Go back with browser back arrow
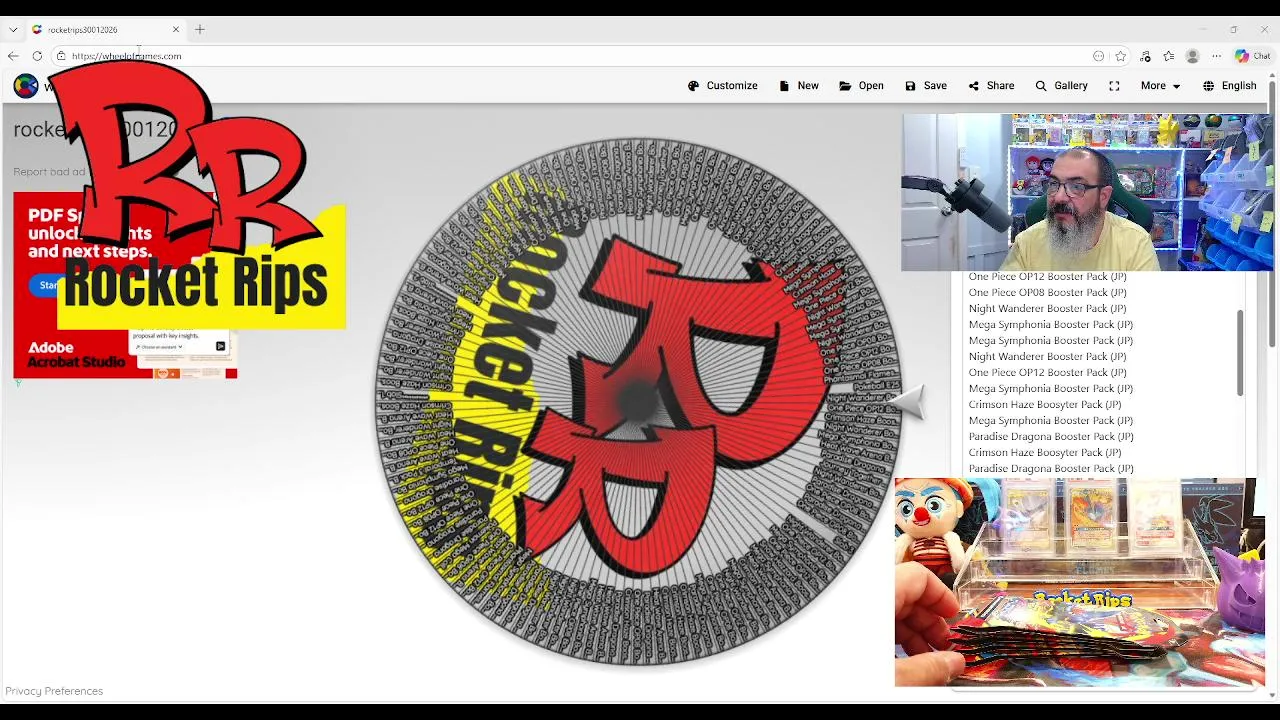Screen dimensions: 1280x720 pos(13,56)
